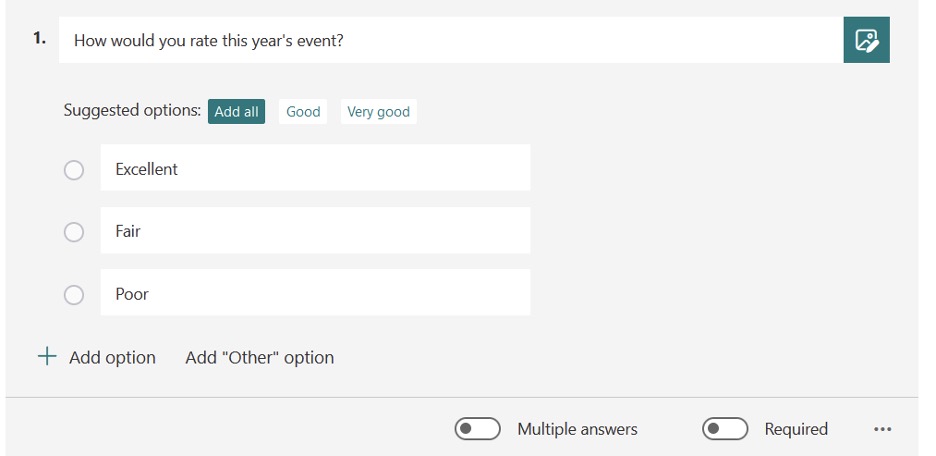Edit the Excellent option text field
This screenshot has height=456, width=936.
(x=315, y=168)
